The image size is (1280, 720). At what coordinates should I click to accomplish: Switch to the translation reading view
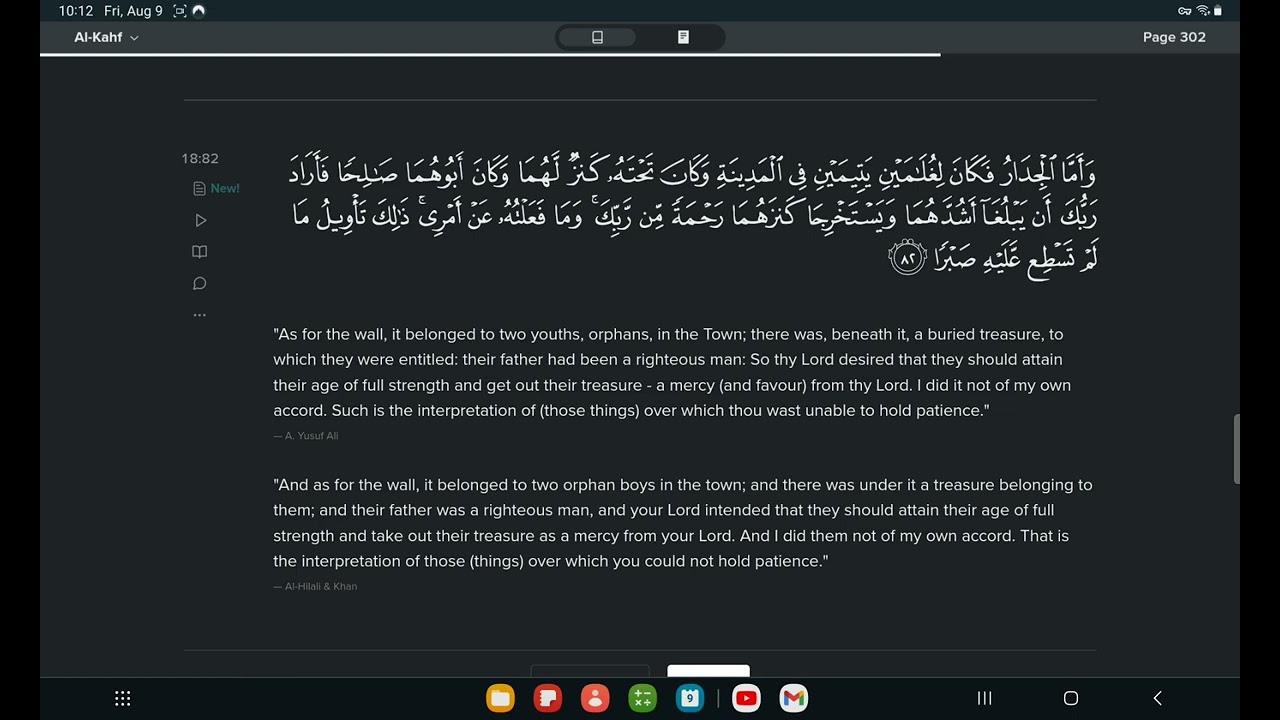(x=597, y=37)
